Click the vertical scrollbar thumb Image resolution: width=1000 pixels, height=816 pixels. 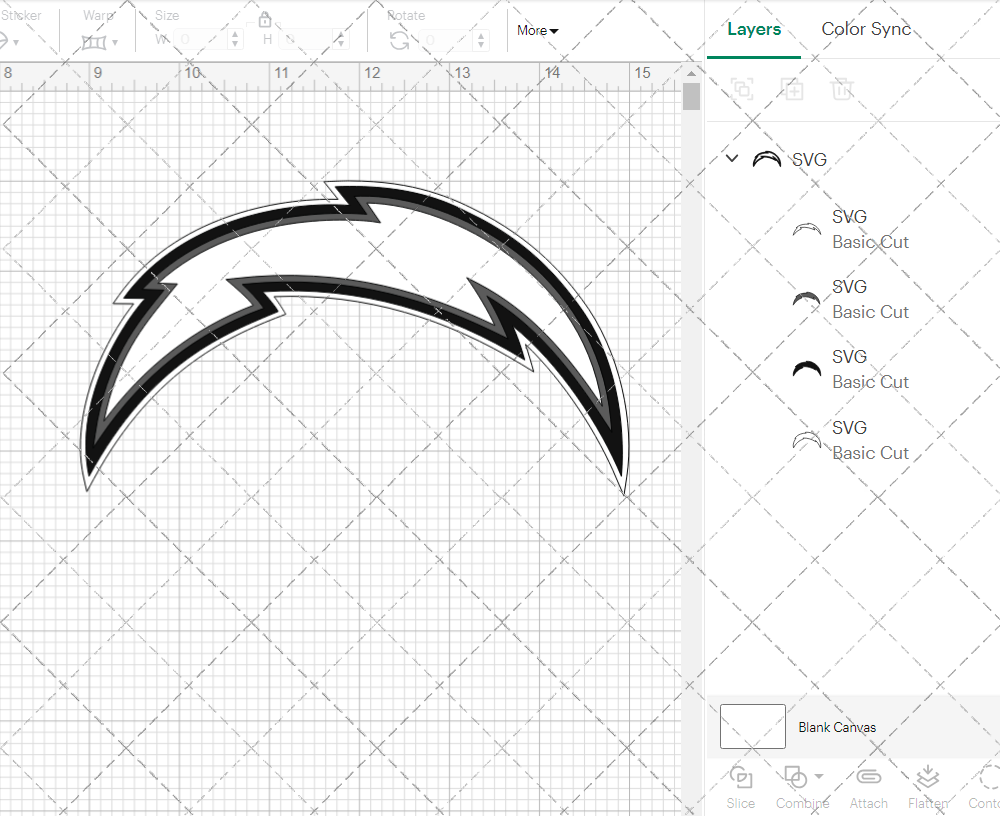click(x=691, y=97)
